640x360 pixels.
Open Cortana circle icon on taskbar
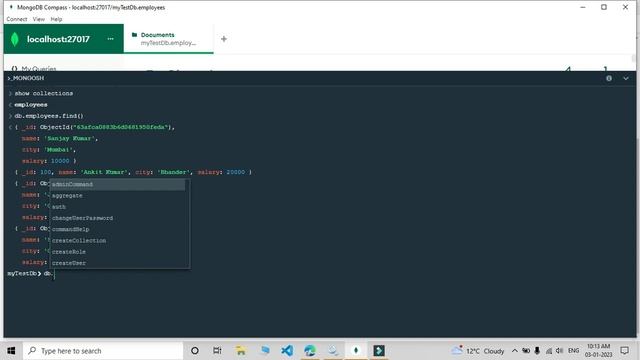tap(195, 351)
